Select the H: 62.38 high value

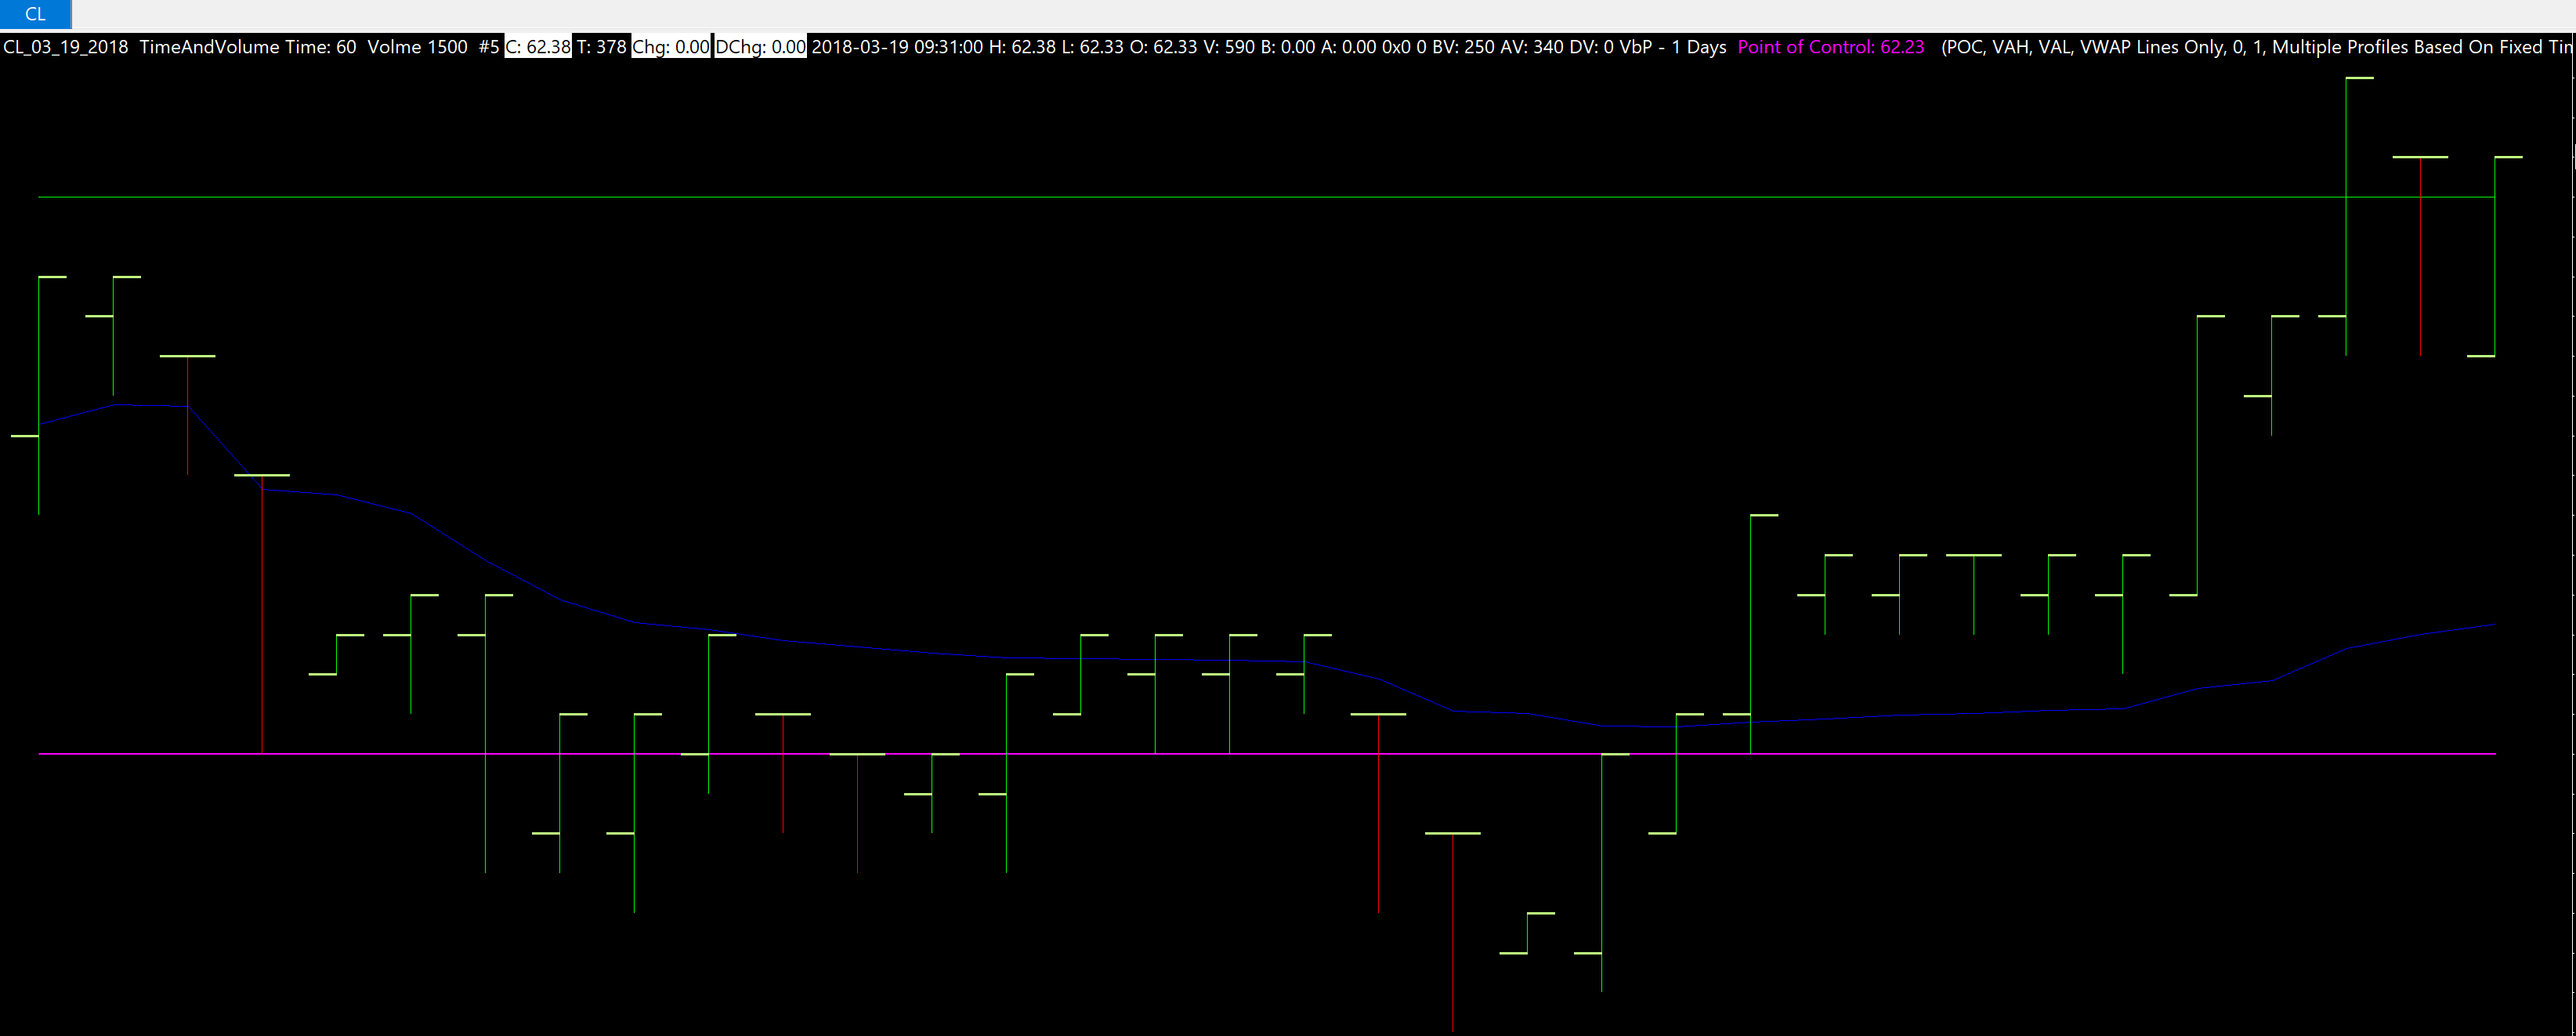pos(1021,47)
